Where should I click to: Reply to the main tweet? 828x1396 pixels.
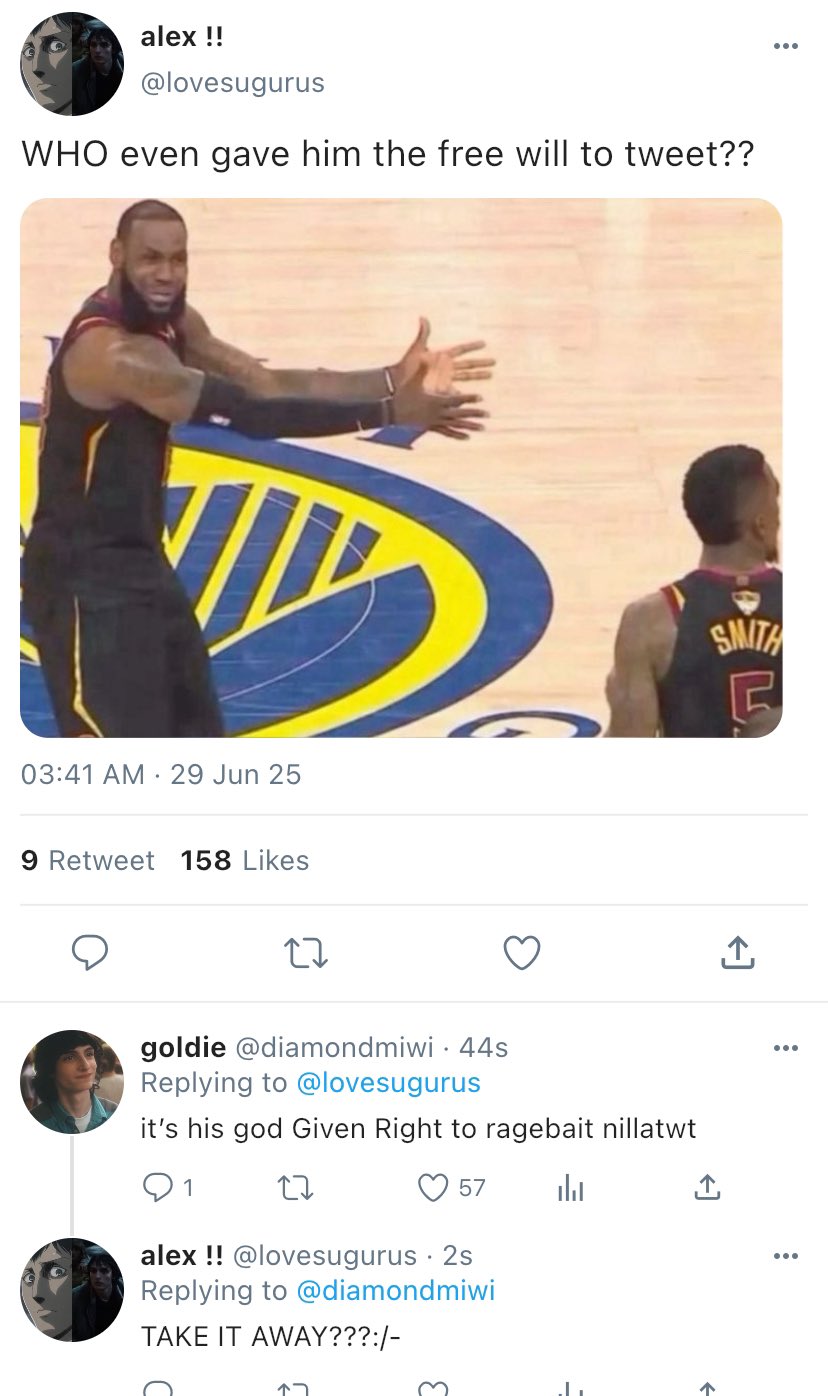click(90, 953)
